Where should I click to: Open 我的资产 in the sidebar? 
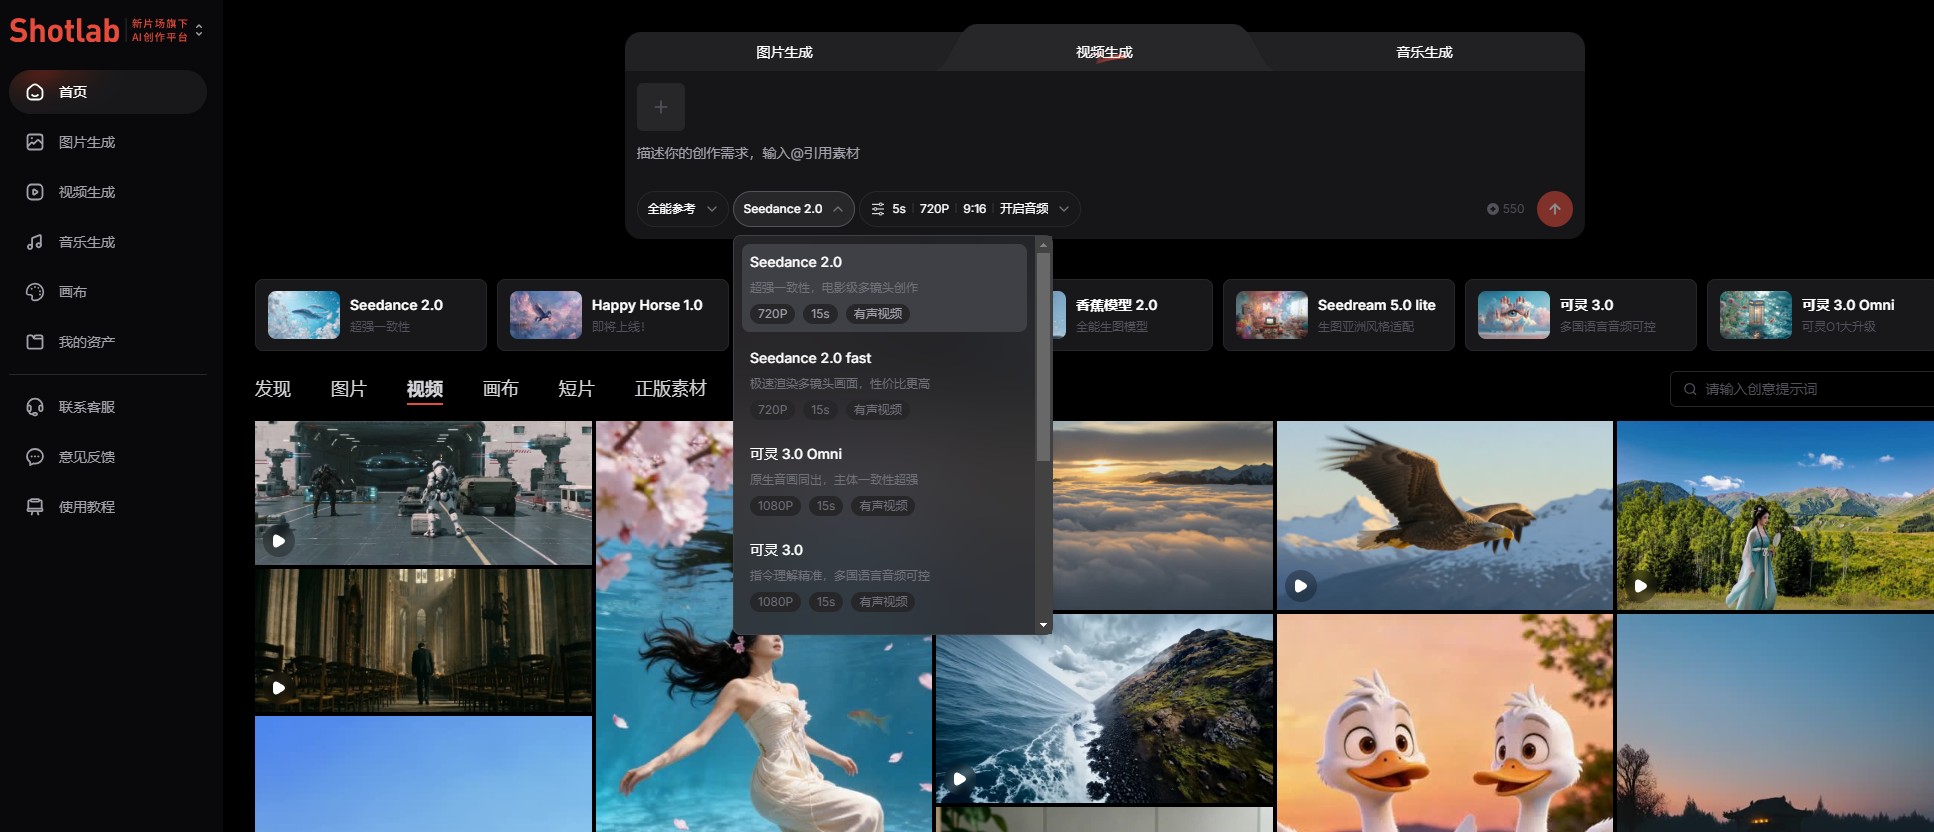click(86, 342)
